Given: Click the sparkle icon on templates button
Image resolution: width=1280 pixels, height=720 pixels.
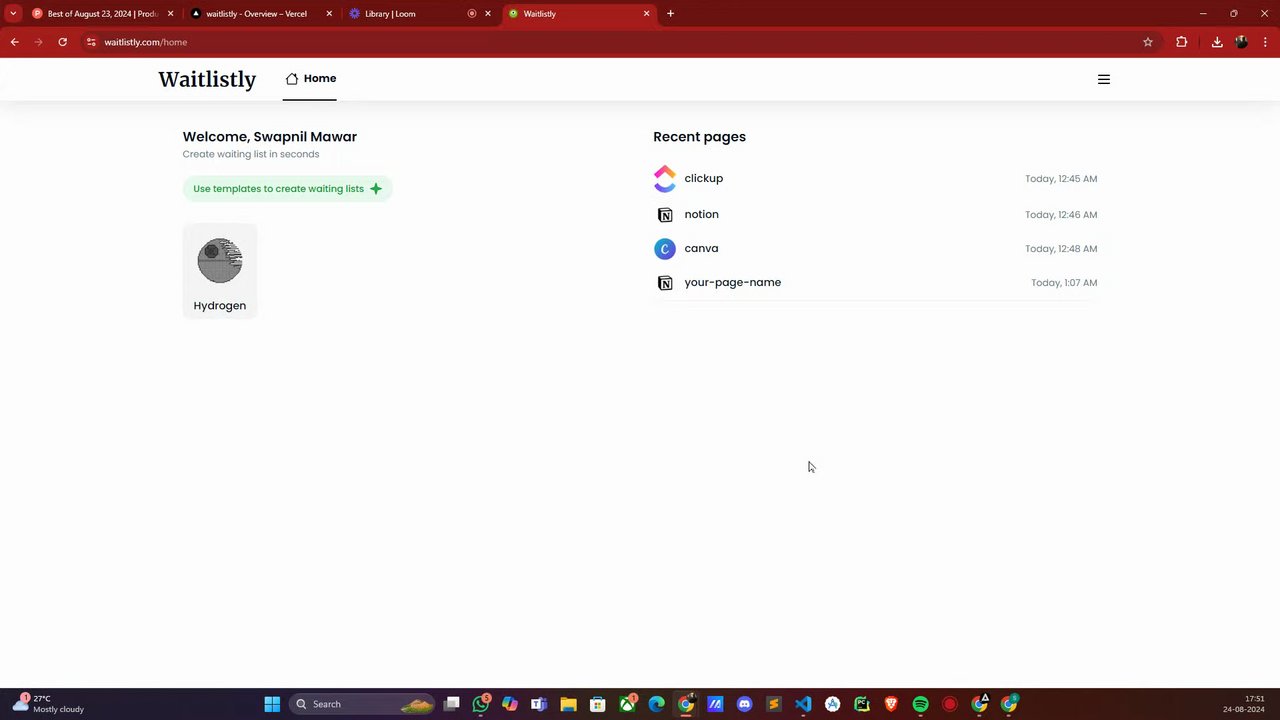Looking at the screenshot, I should (376, 189).
